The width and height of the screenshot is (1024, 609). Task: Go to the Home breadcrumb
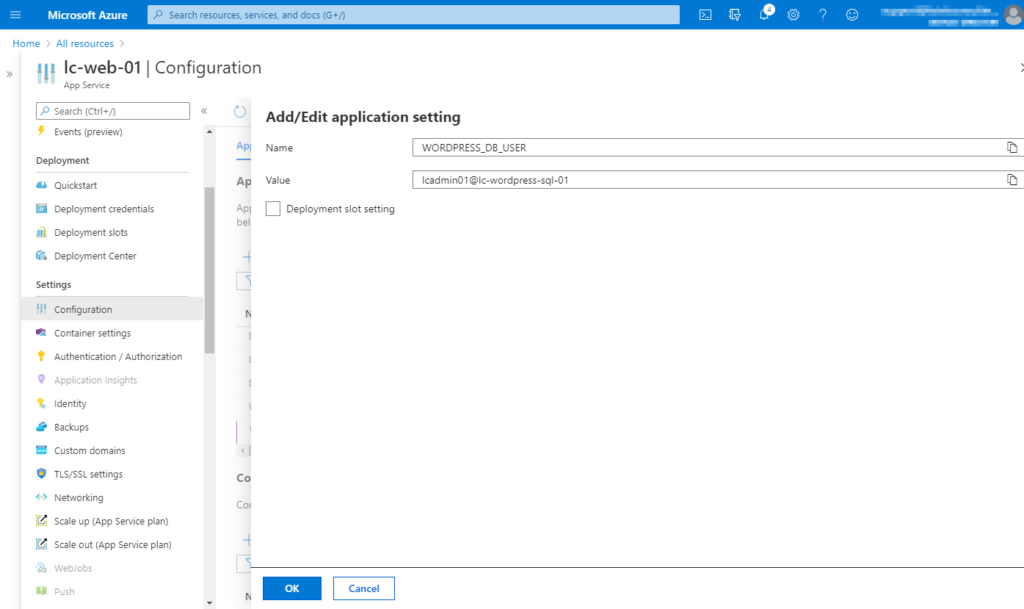click(26, 43)
